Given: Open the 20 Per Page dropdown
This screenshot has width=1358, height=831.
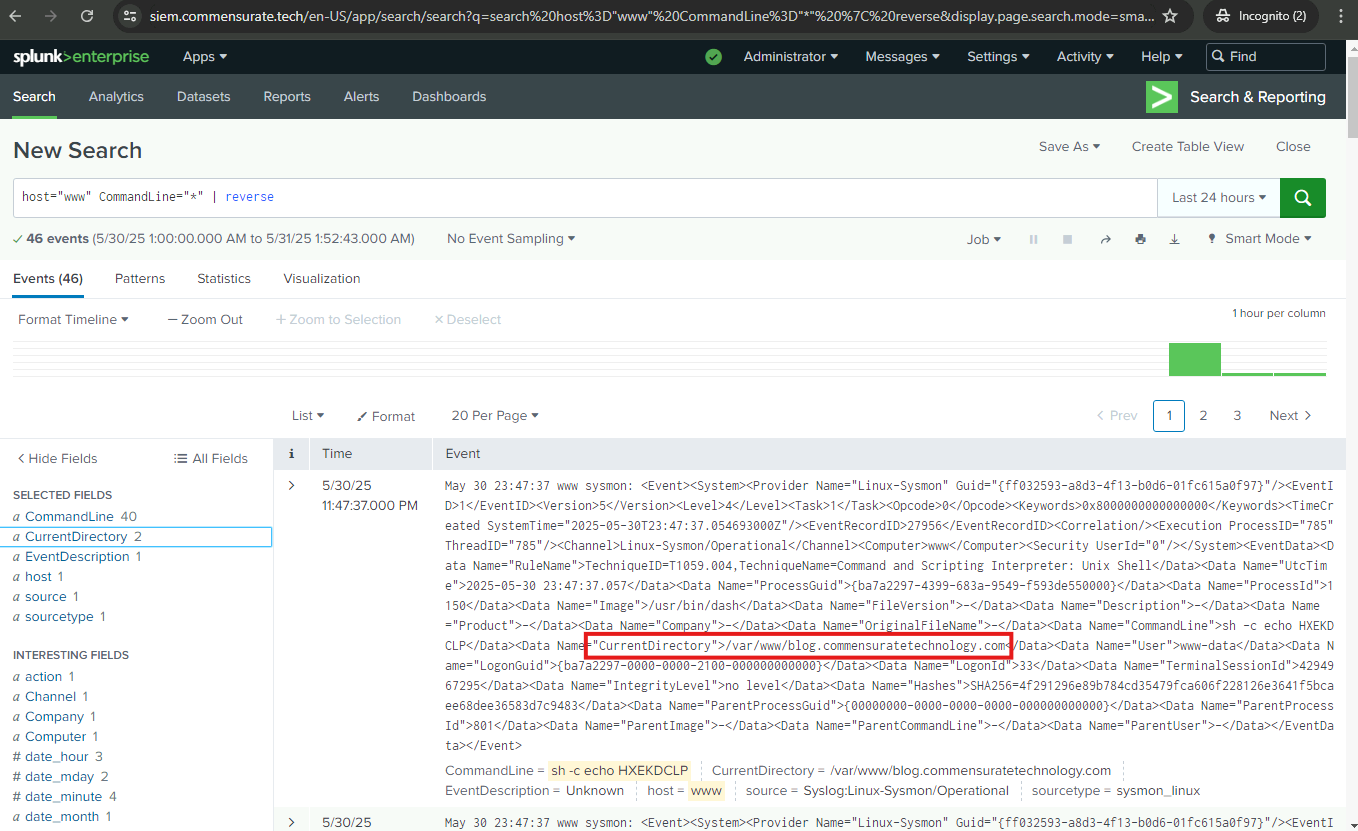Looking at the screenshot, I should coord(495,416).
